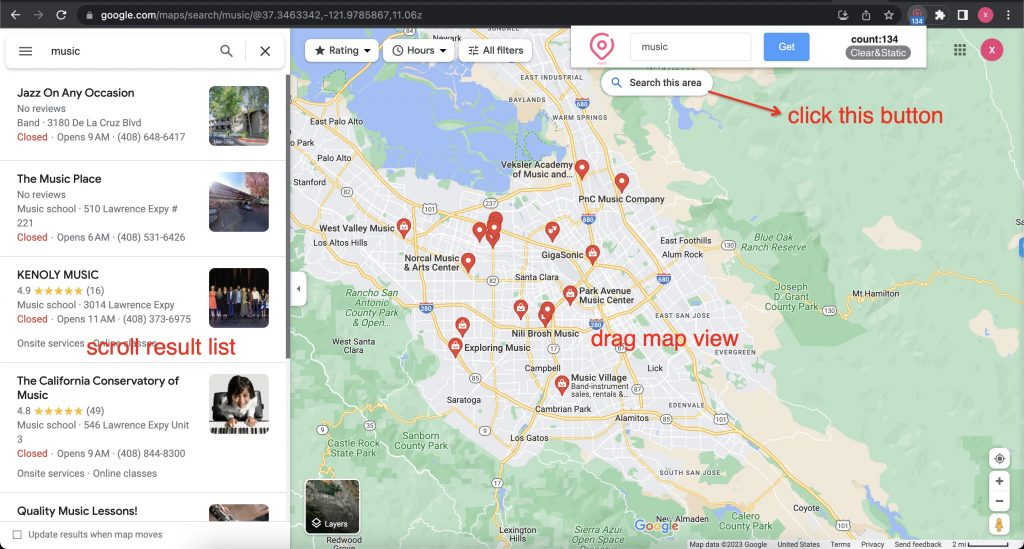
Task: Zoom out with the minus button
Action: (x=999, y=501)
